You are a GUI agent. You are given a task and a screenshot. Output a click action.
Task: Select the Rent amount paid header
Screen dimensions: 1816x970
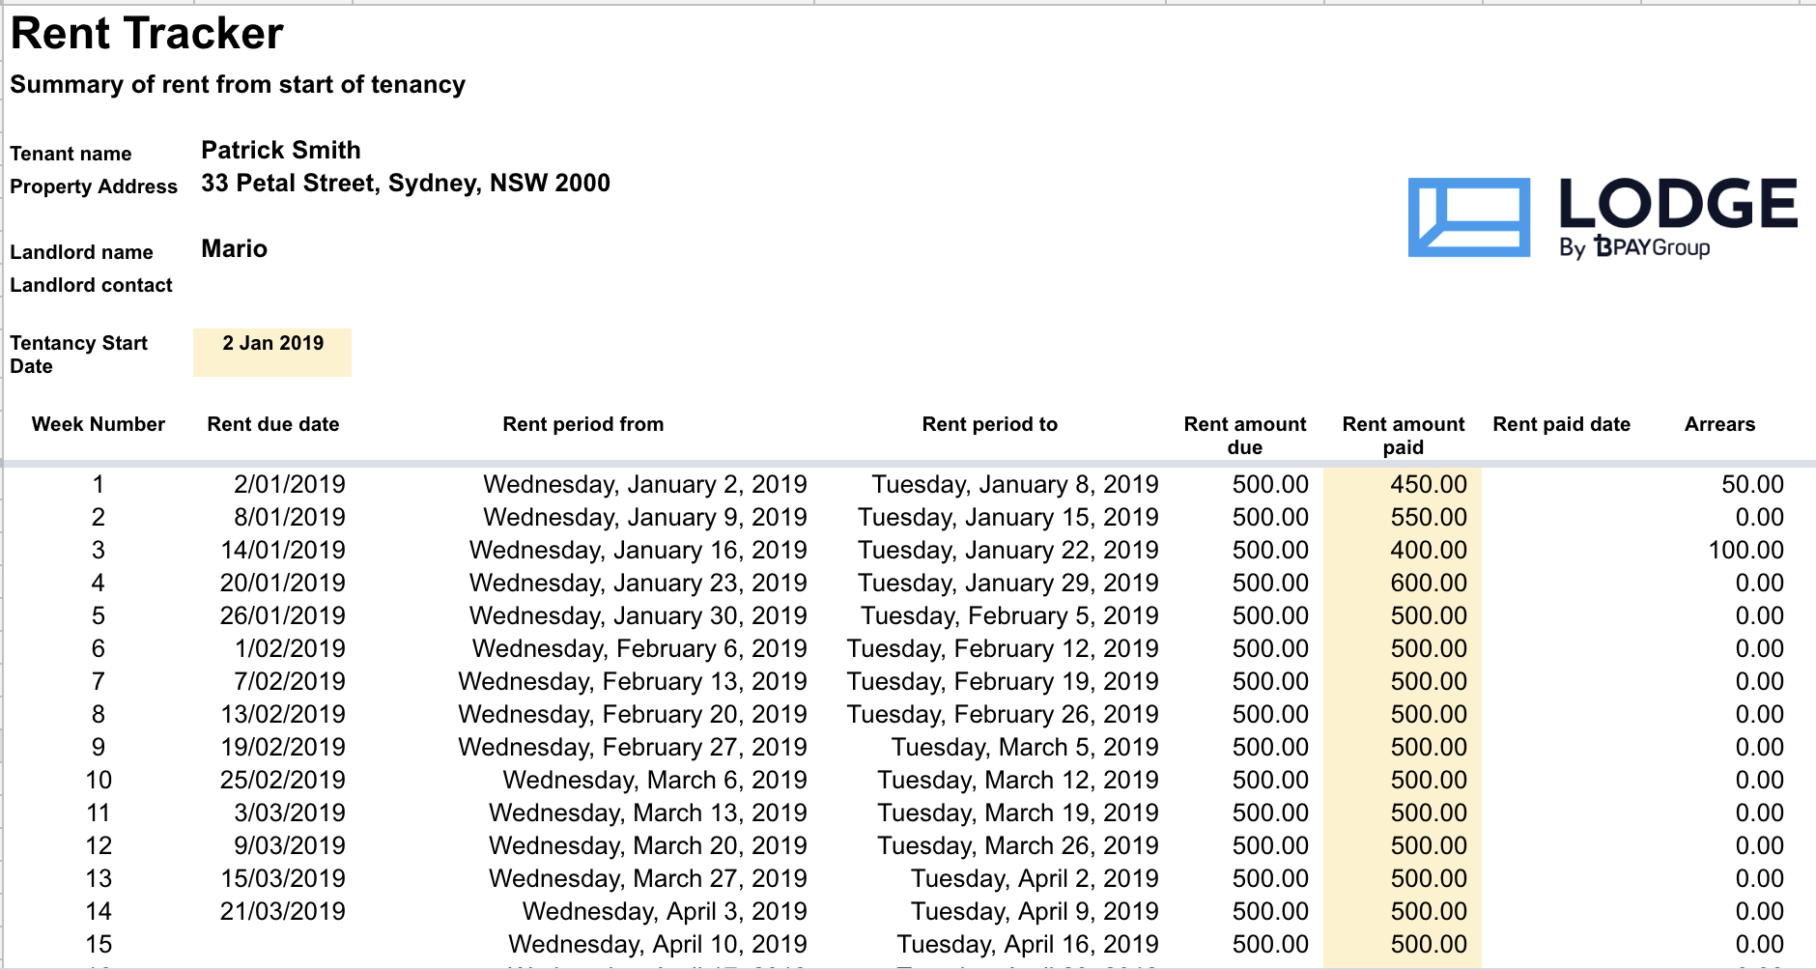click(x=1402, y=435)
